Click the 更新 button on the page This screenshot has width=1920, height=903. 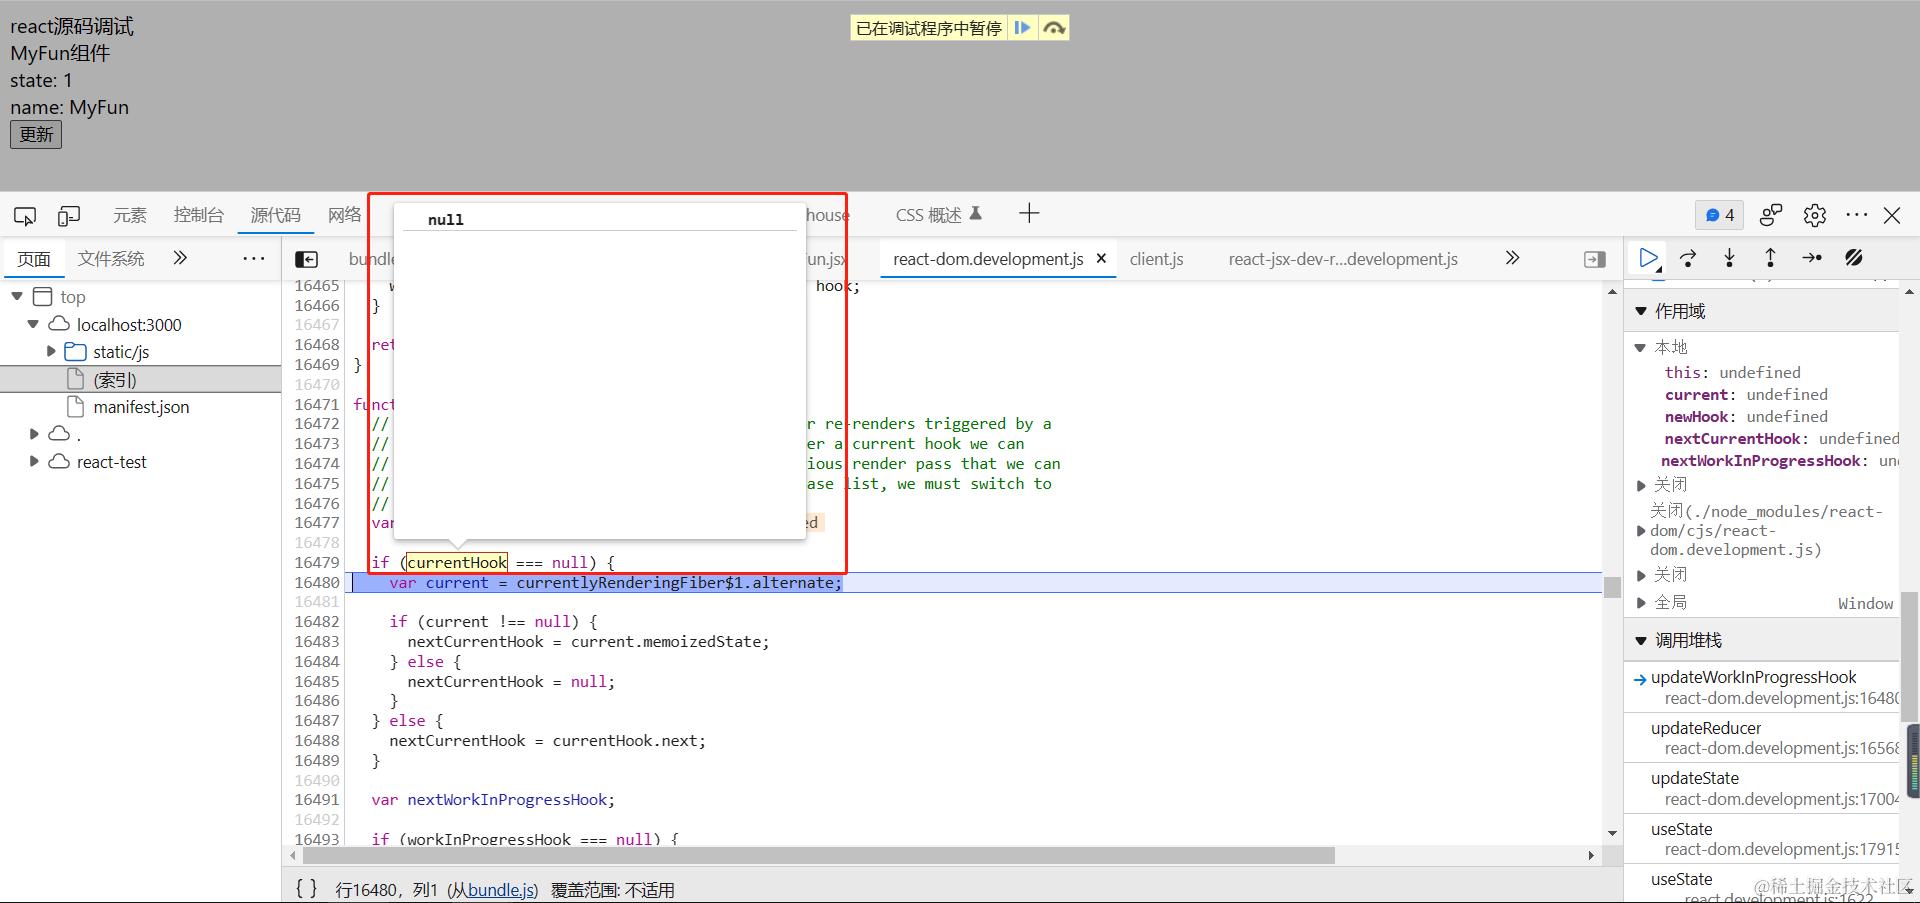point(36,135)
